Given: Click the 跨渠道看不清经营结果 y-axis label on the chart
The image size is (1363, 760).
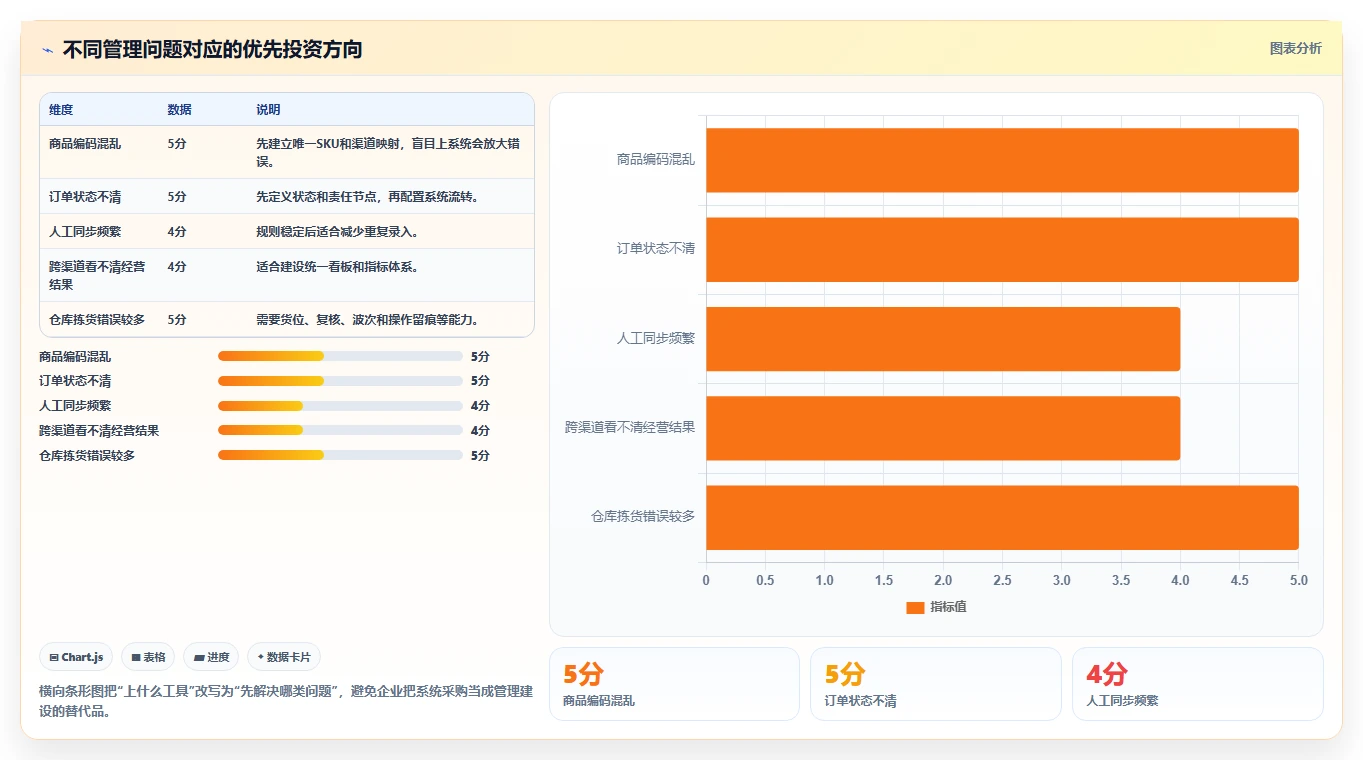Looking at the screenshot, I should tap(630, 427).
